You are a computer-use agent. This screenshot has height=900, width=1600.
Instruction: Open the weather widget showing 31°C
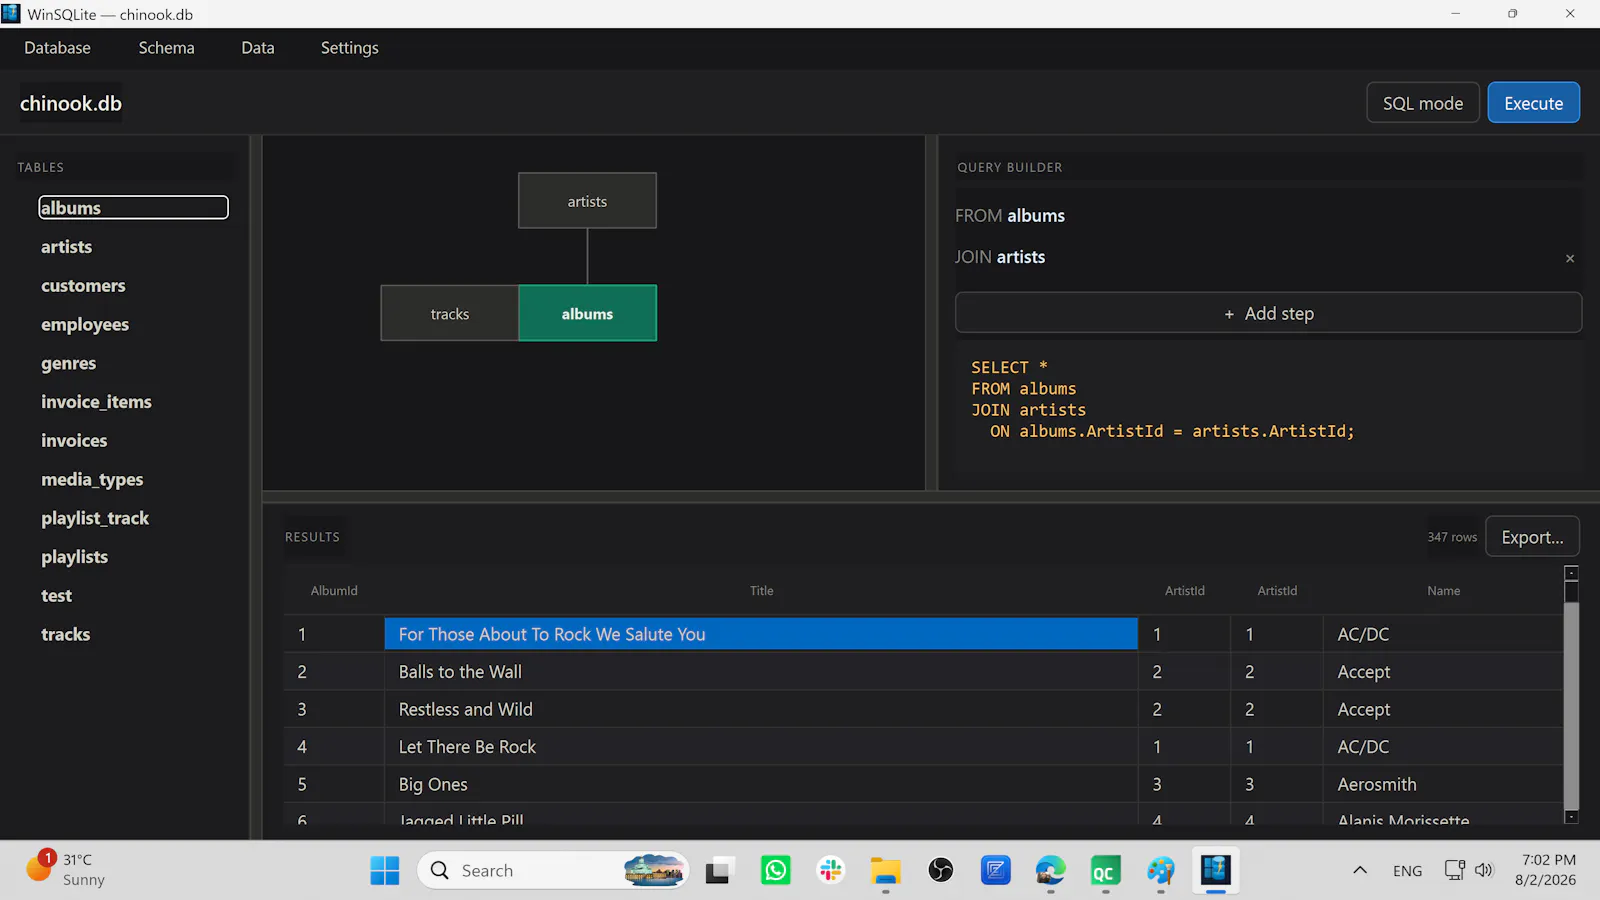click(x=65, y=869)
